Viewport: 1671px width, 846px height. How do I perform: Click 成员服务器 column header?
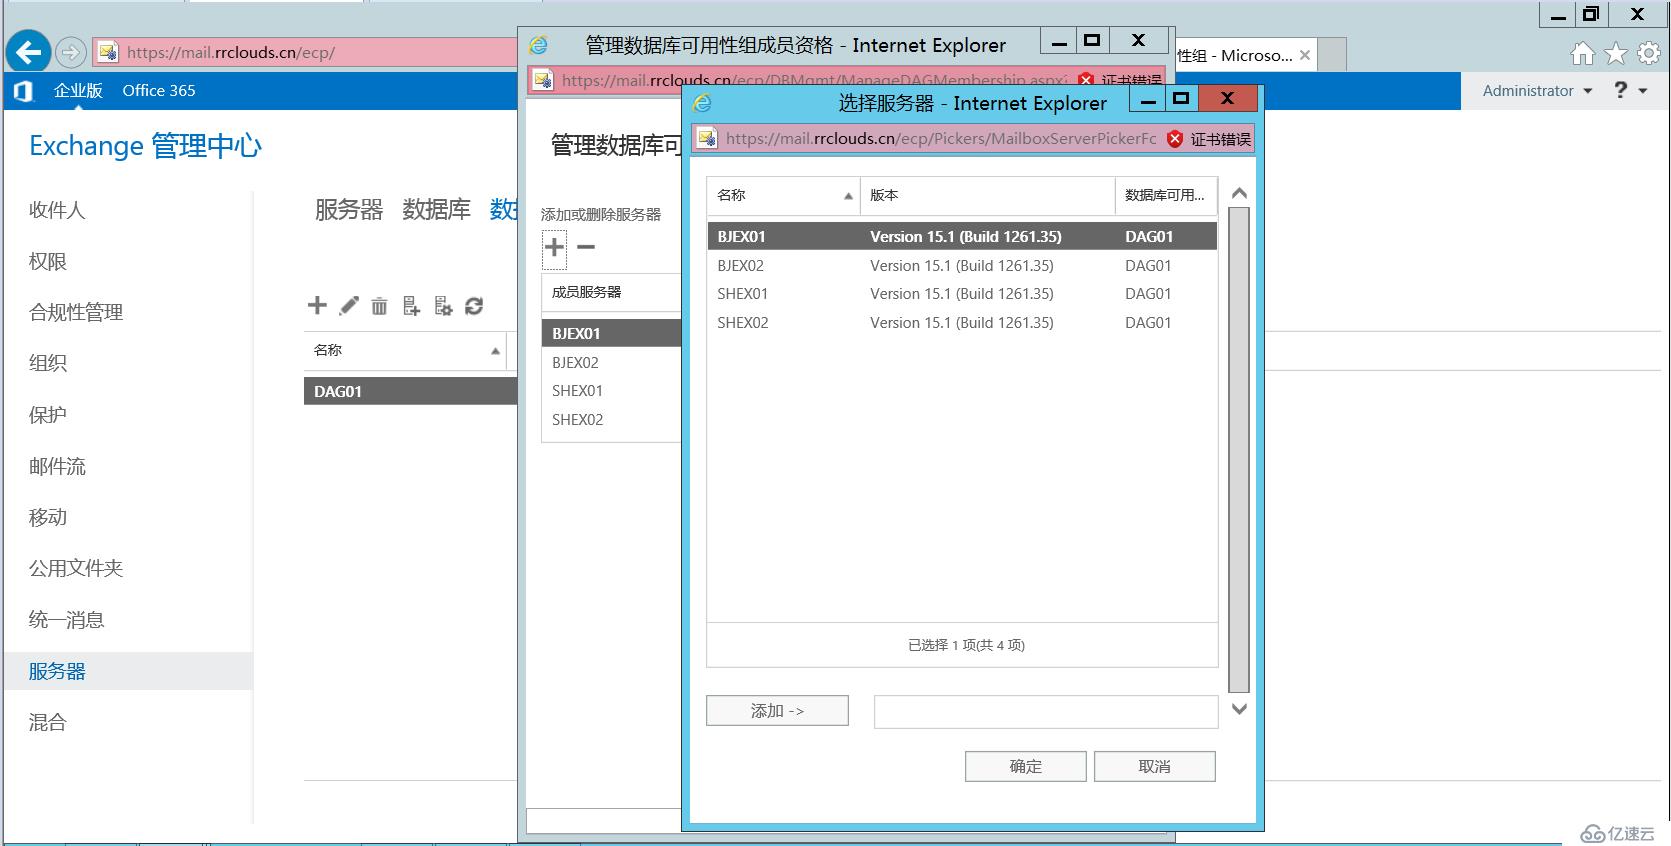click(x=611, y=292)
